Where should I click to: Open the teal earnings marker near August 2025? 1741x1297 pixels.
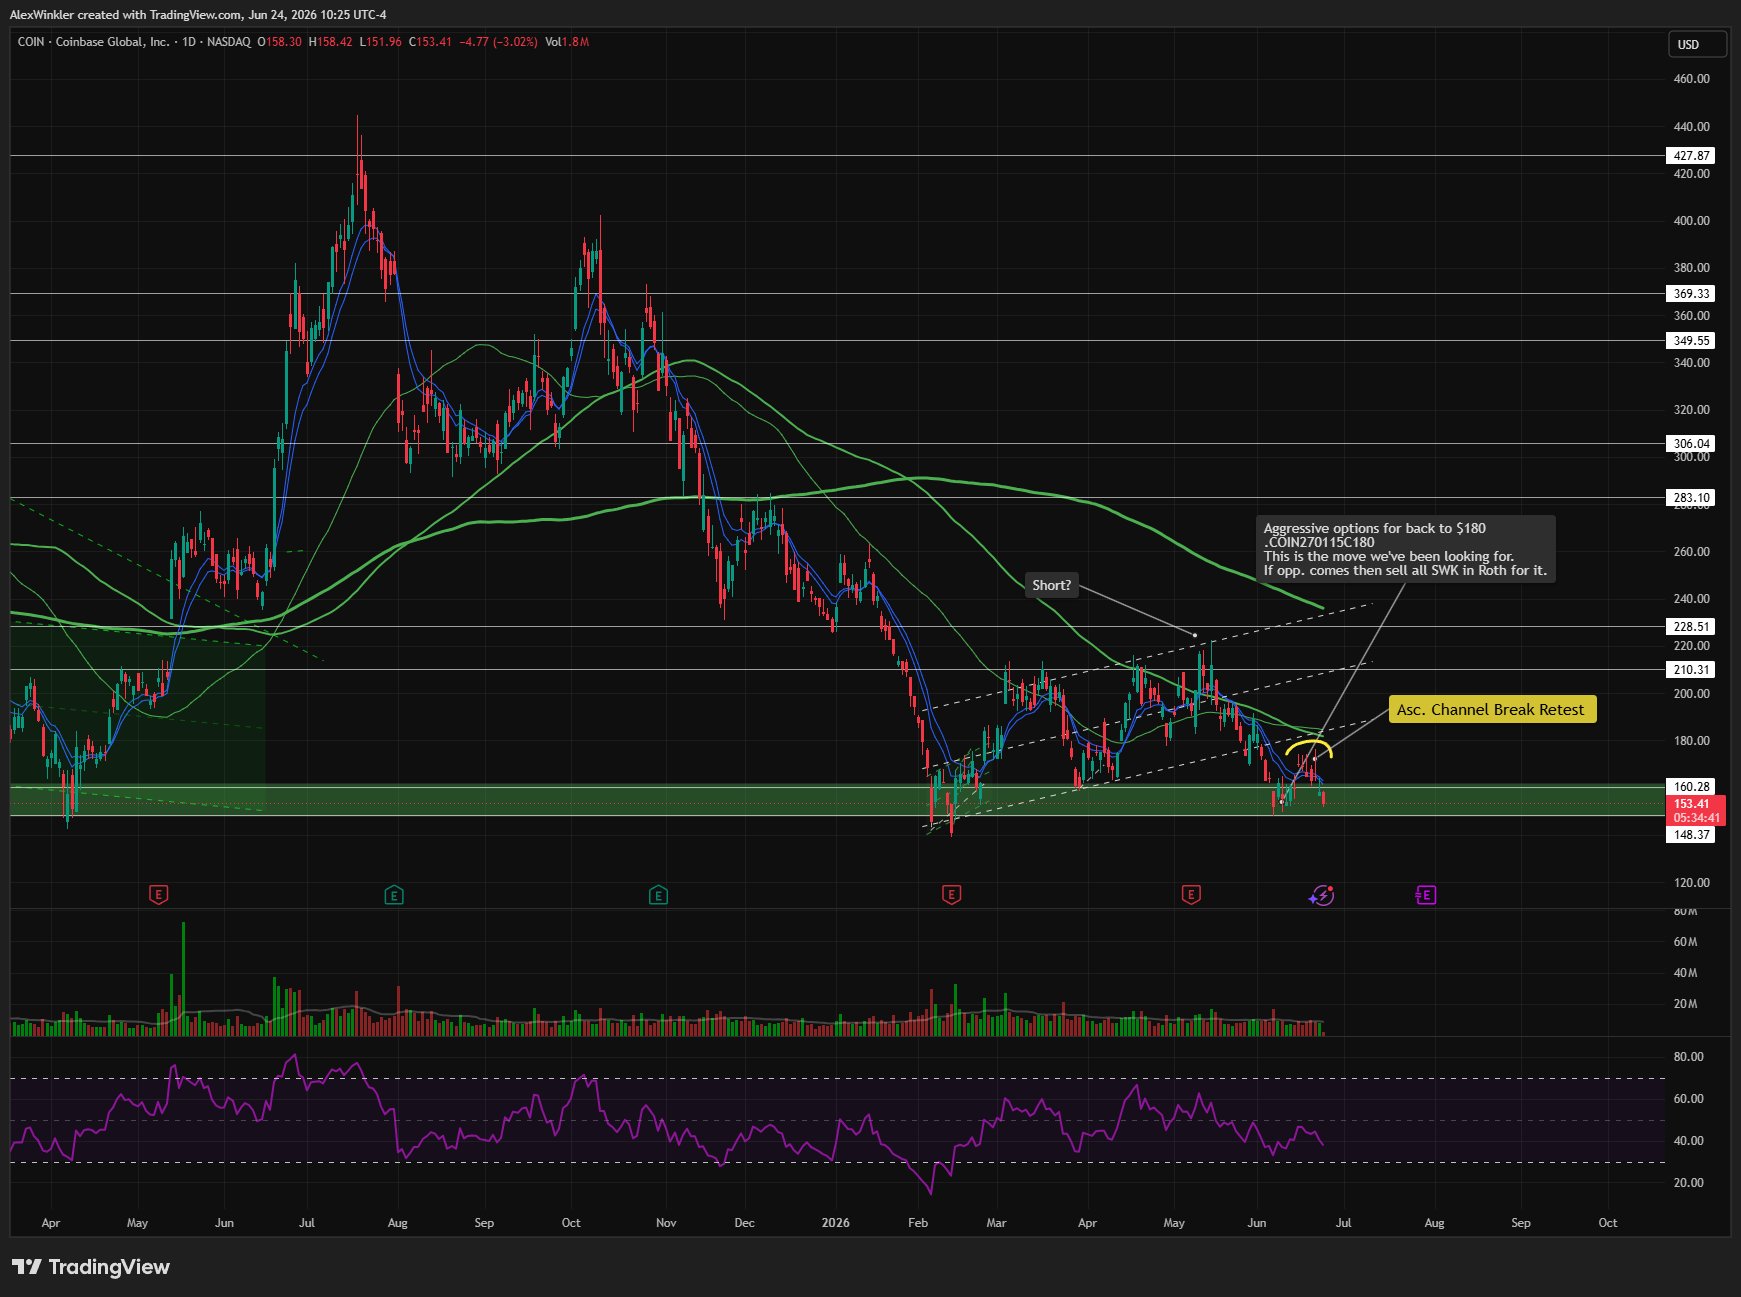tap(394, 895)
